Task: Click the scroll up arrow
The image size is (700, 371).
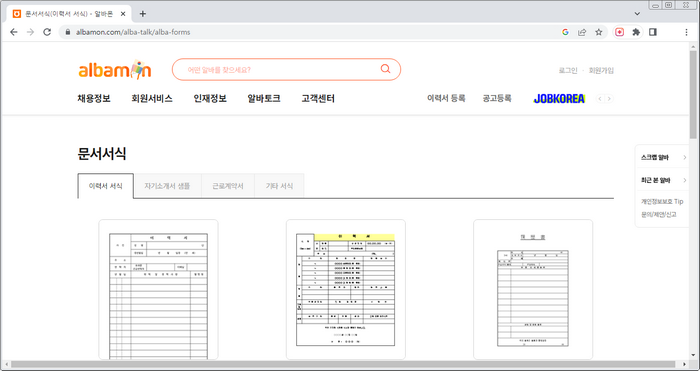Action: [693, 46]
